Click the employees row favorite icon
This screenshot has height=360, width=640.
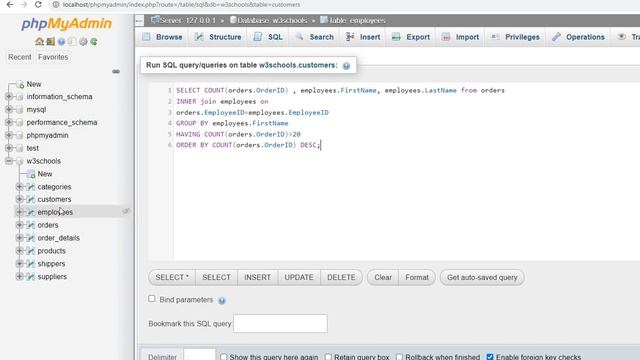point(126,211)
